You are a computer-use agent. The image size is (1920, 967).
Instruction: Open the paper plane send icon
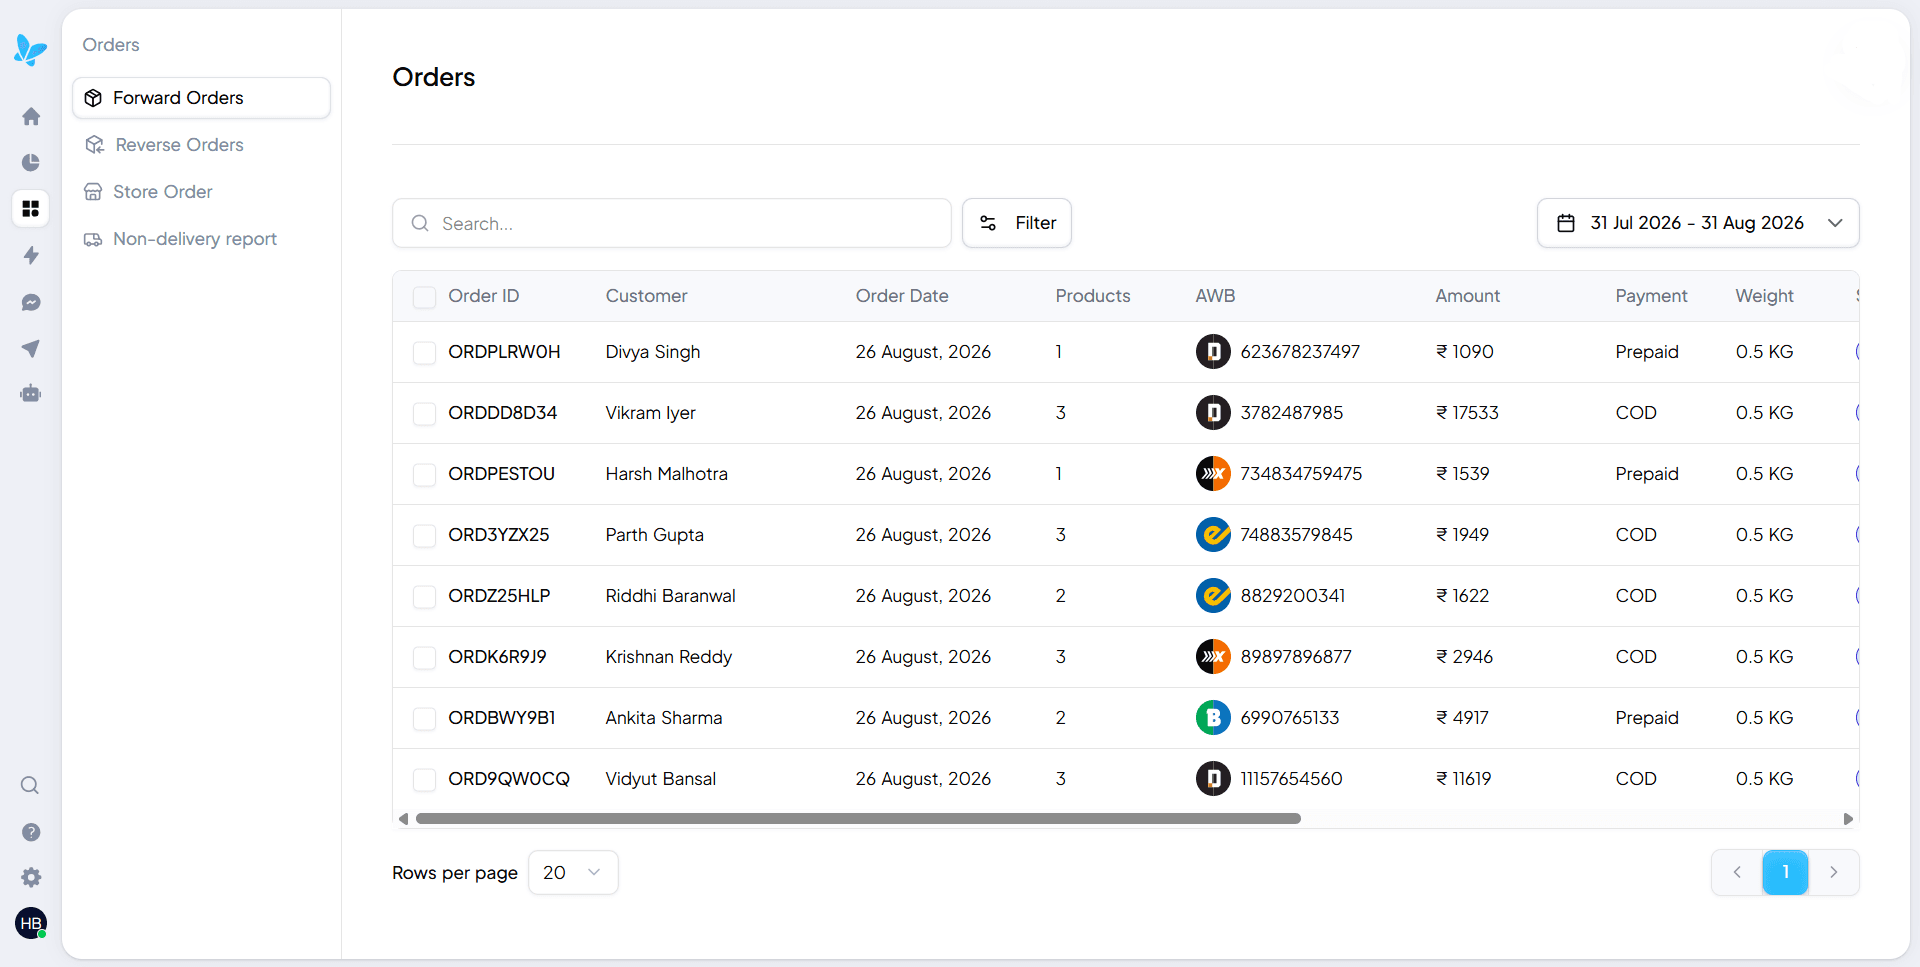[x=31, y=348]
